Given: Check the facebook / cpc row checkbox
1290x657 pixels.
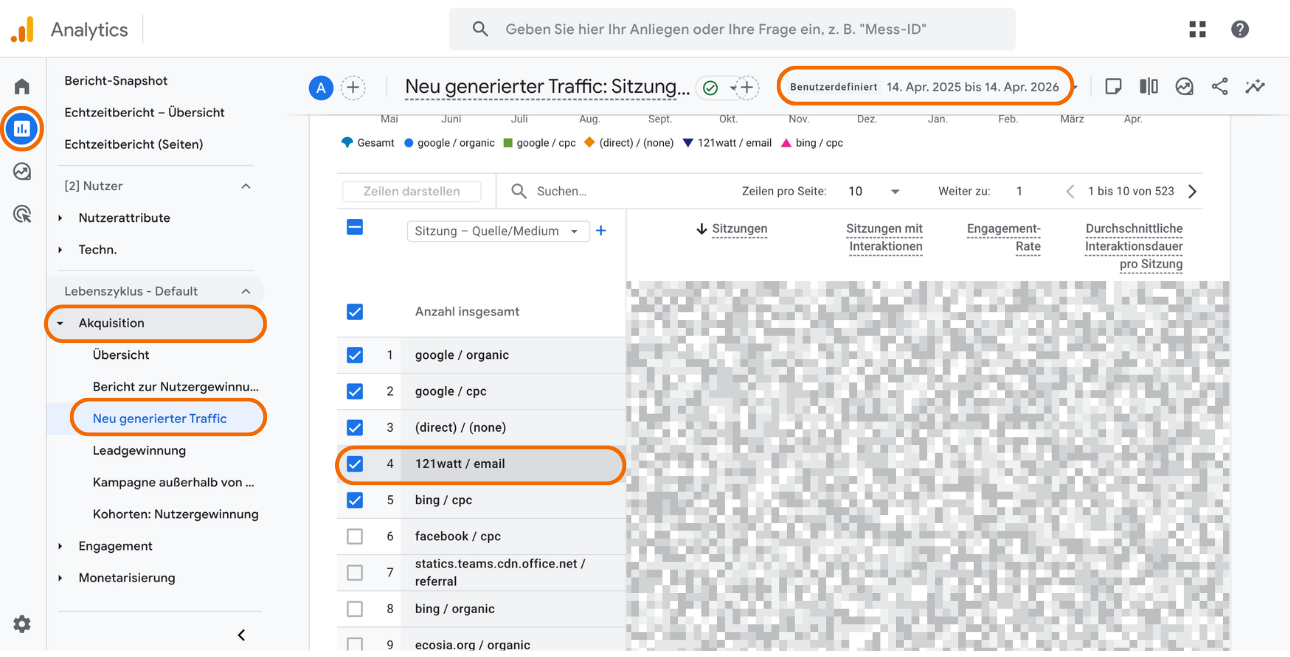Looking at the screenshot, I should click(355, 537).
